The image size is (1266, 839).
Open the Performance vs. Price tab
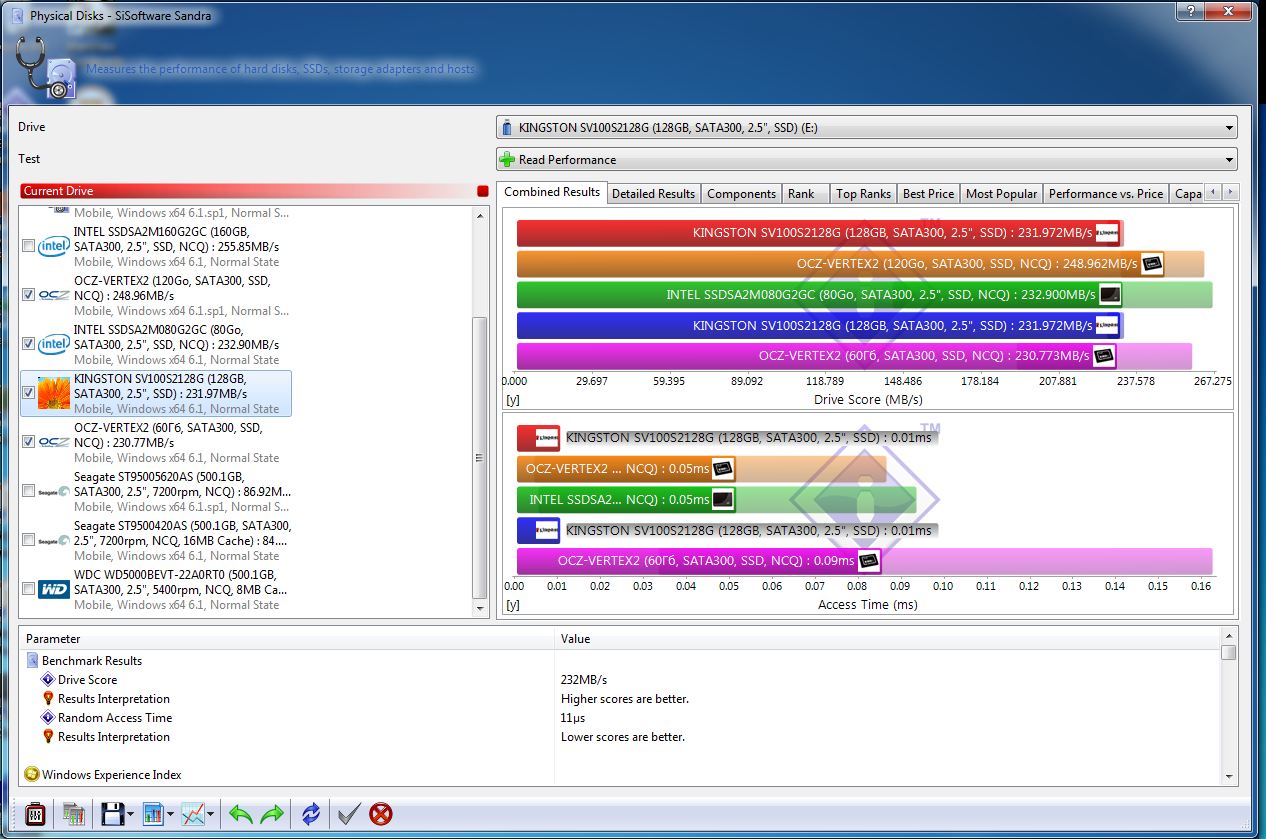1106,194
